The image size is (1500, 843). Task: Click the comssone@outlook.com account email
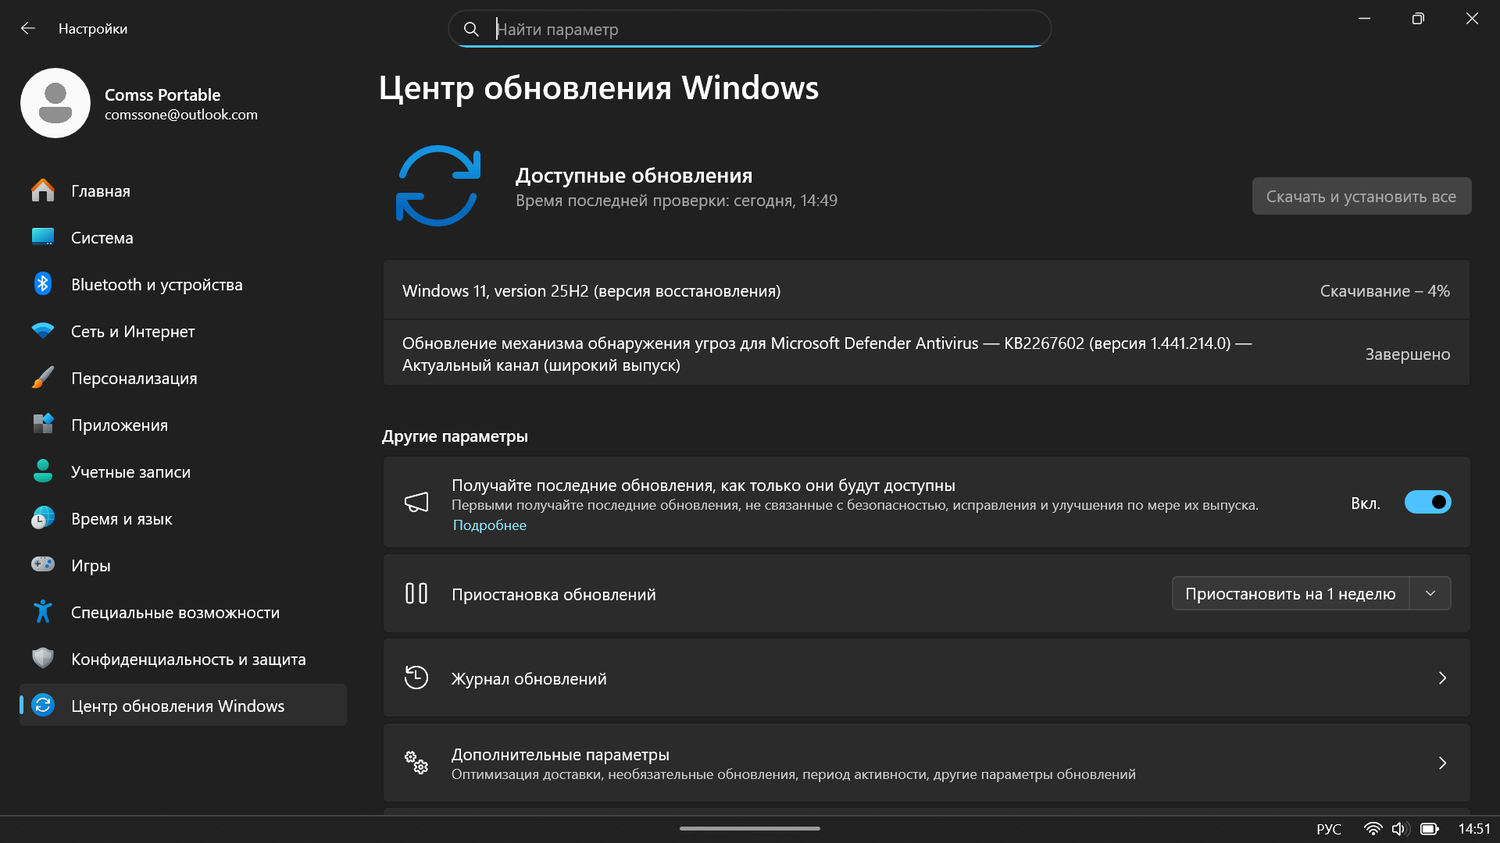pyautogui.click(x=181, y=115)
